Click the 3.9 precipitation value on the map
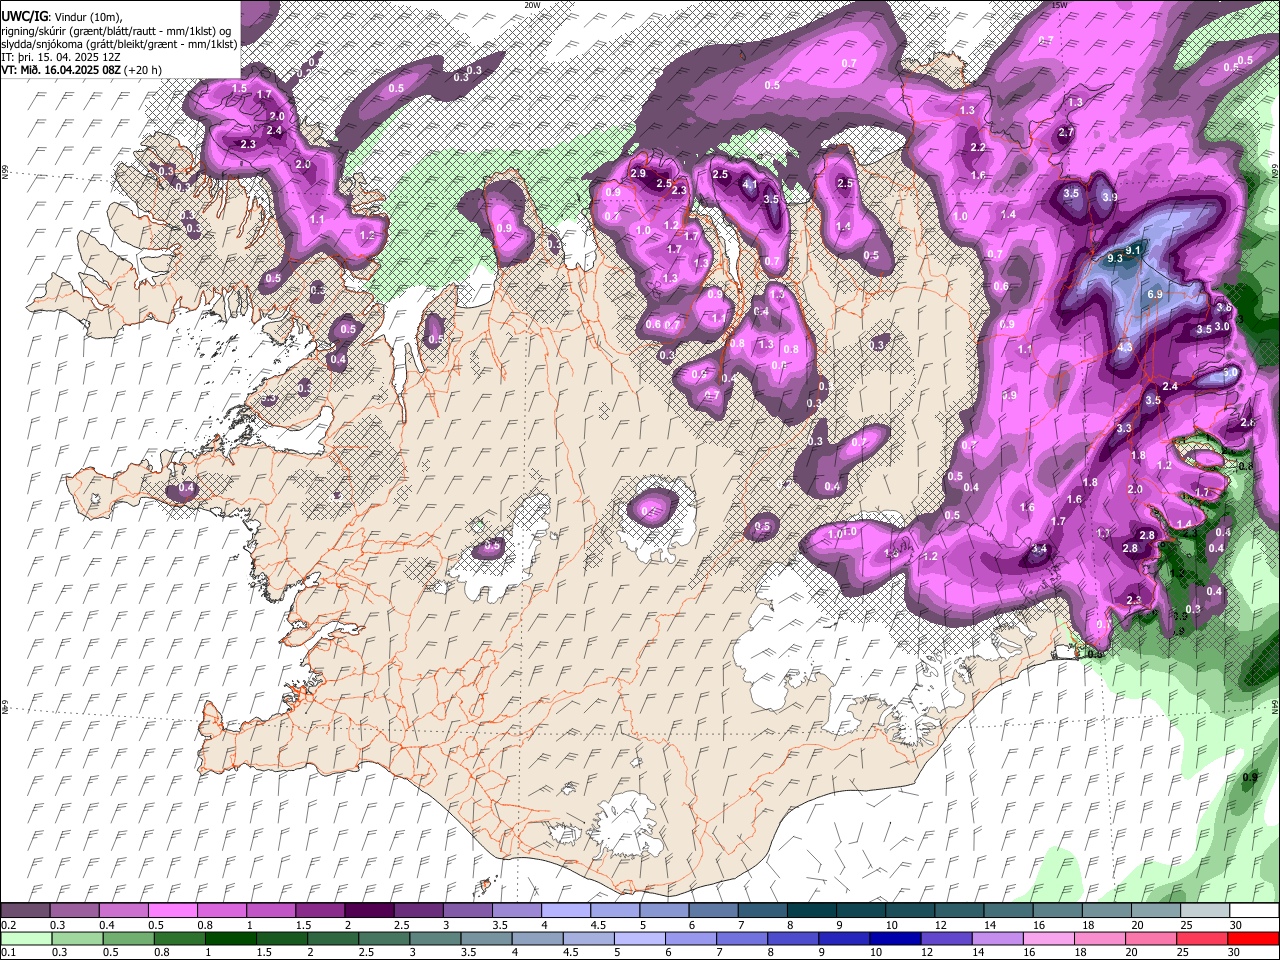1280x960 pixels. coord(1110,198)
